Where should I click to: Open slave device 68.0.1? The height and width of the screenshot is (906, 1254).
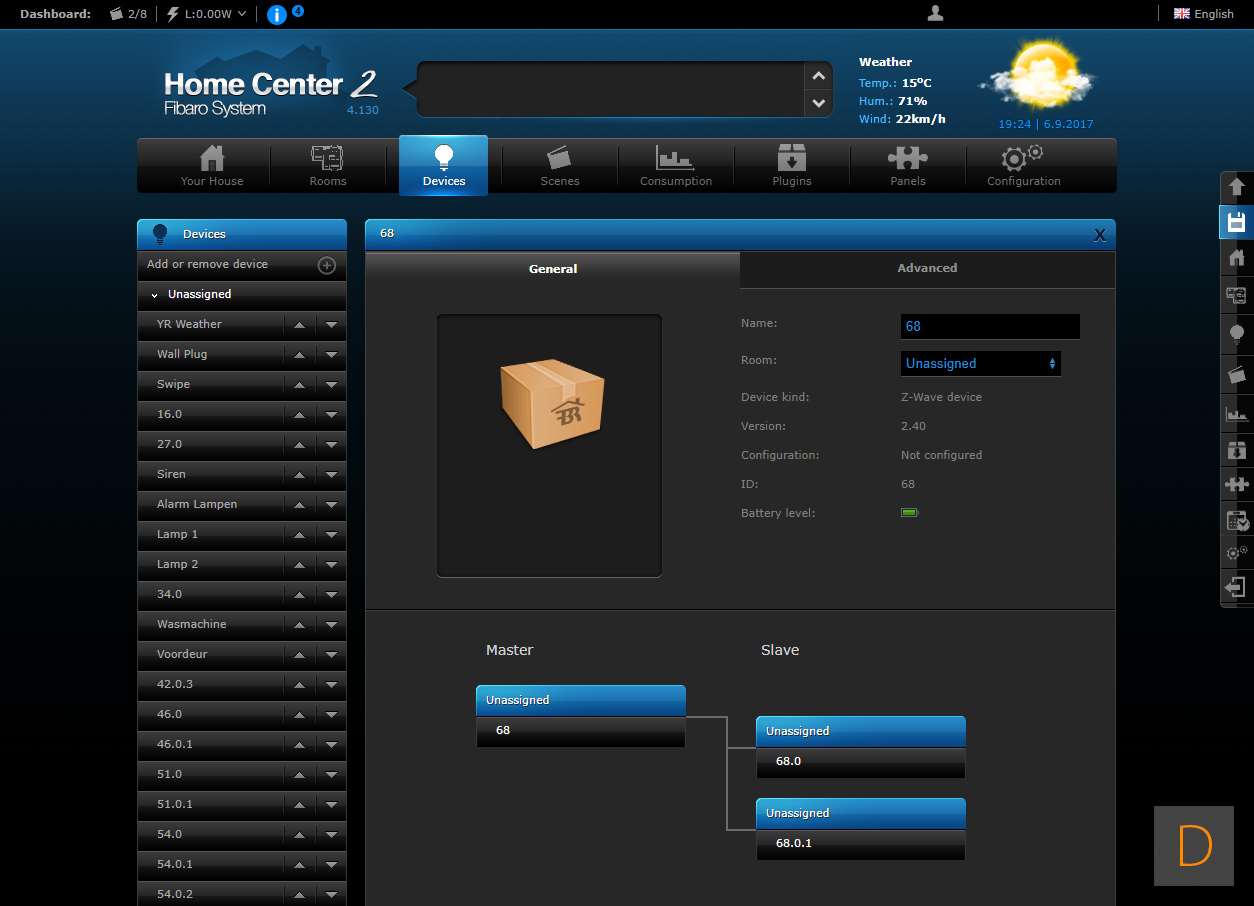point(860,843)
